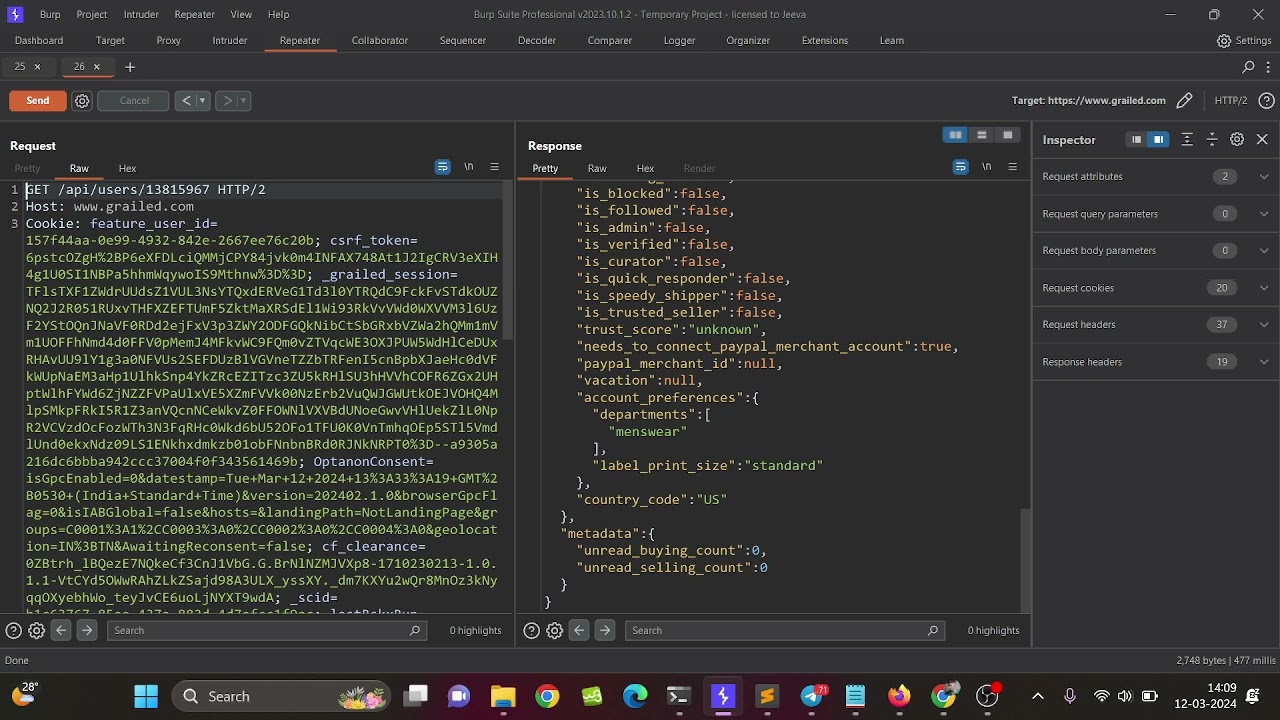Screen dimensions: 1280x720
Task: Select the combined tabs layout icon
Action: tap(1007, 135)
